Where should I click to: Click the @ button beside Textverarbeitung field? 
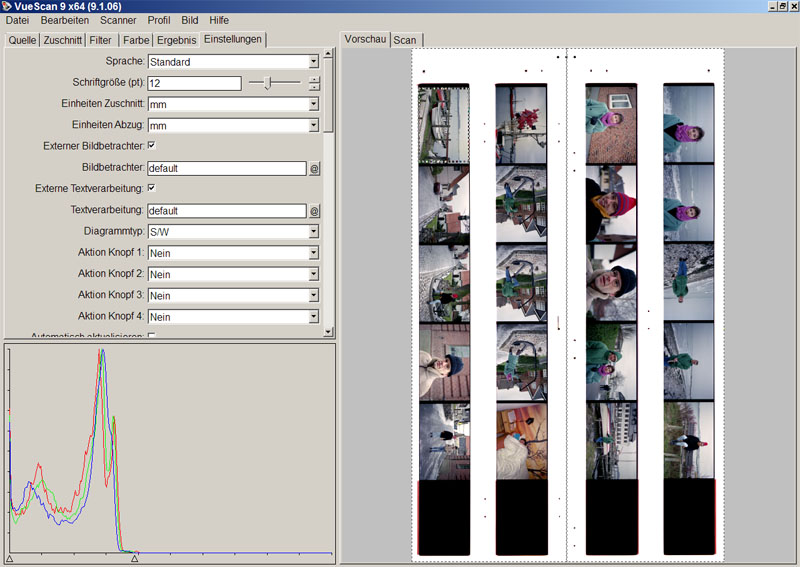(314, 211)
